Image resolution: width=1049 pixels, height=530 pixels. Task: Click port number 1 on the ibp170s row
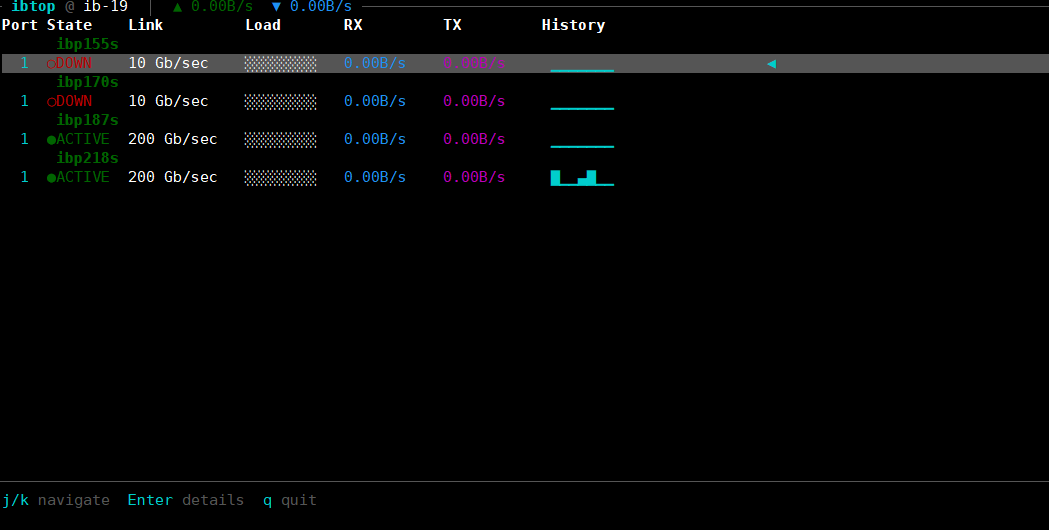[25, 102]
